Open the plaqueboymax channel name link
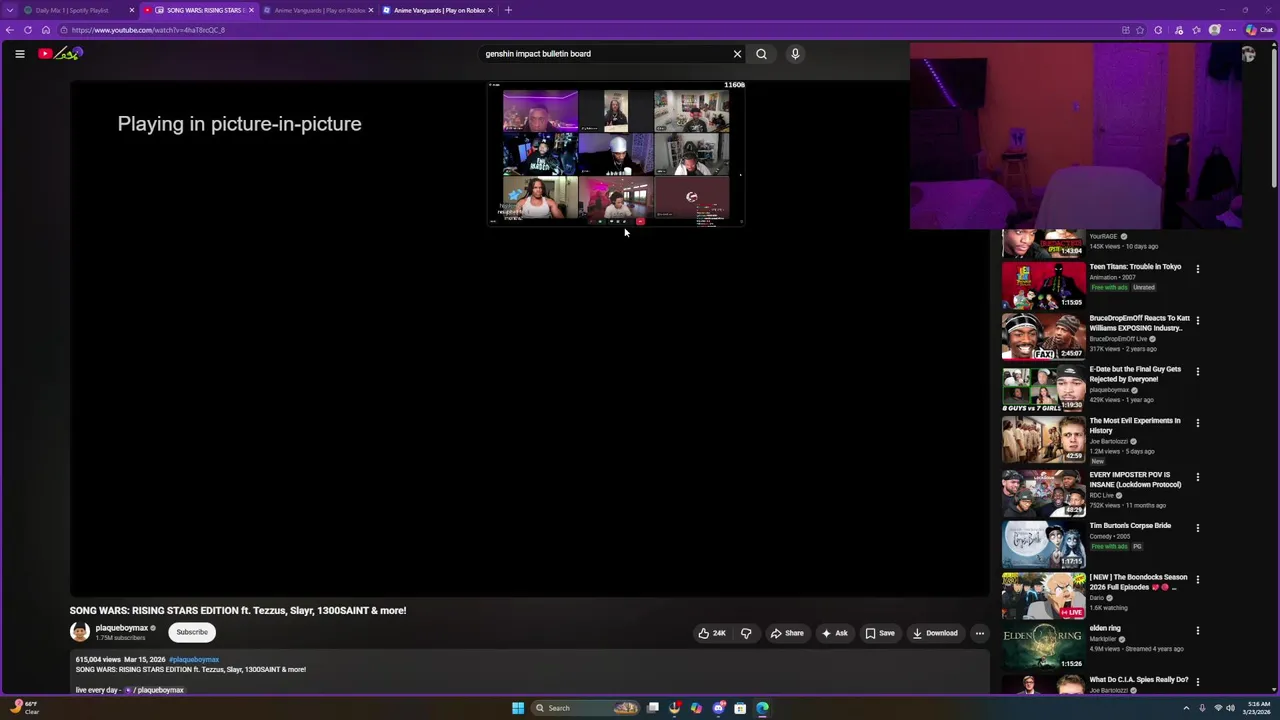Image resolution: width=1280 pixels, height=720 pixels. tap(121, 628)
